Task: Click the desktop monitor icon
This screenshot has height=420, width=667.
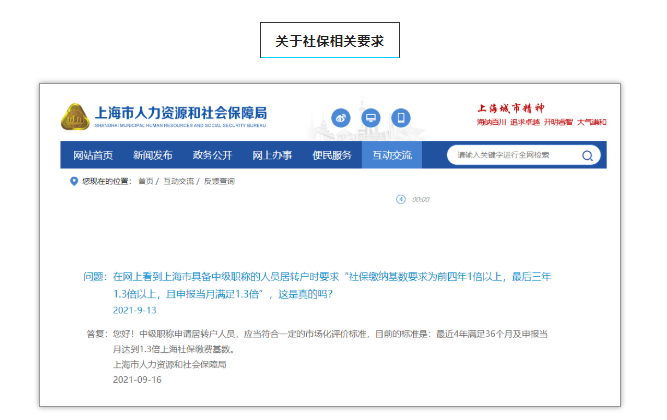Action: 371,118
